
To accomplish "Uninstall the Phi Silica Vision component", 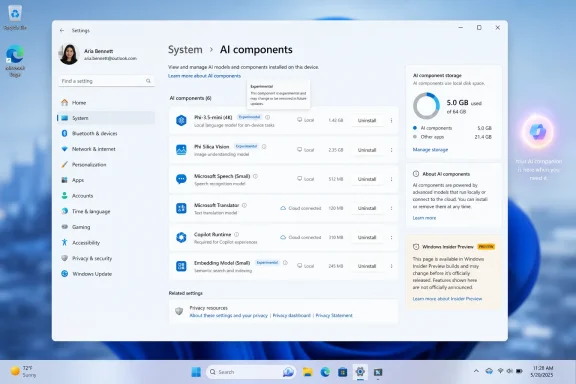I will coord(367,150).
